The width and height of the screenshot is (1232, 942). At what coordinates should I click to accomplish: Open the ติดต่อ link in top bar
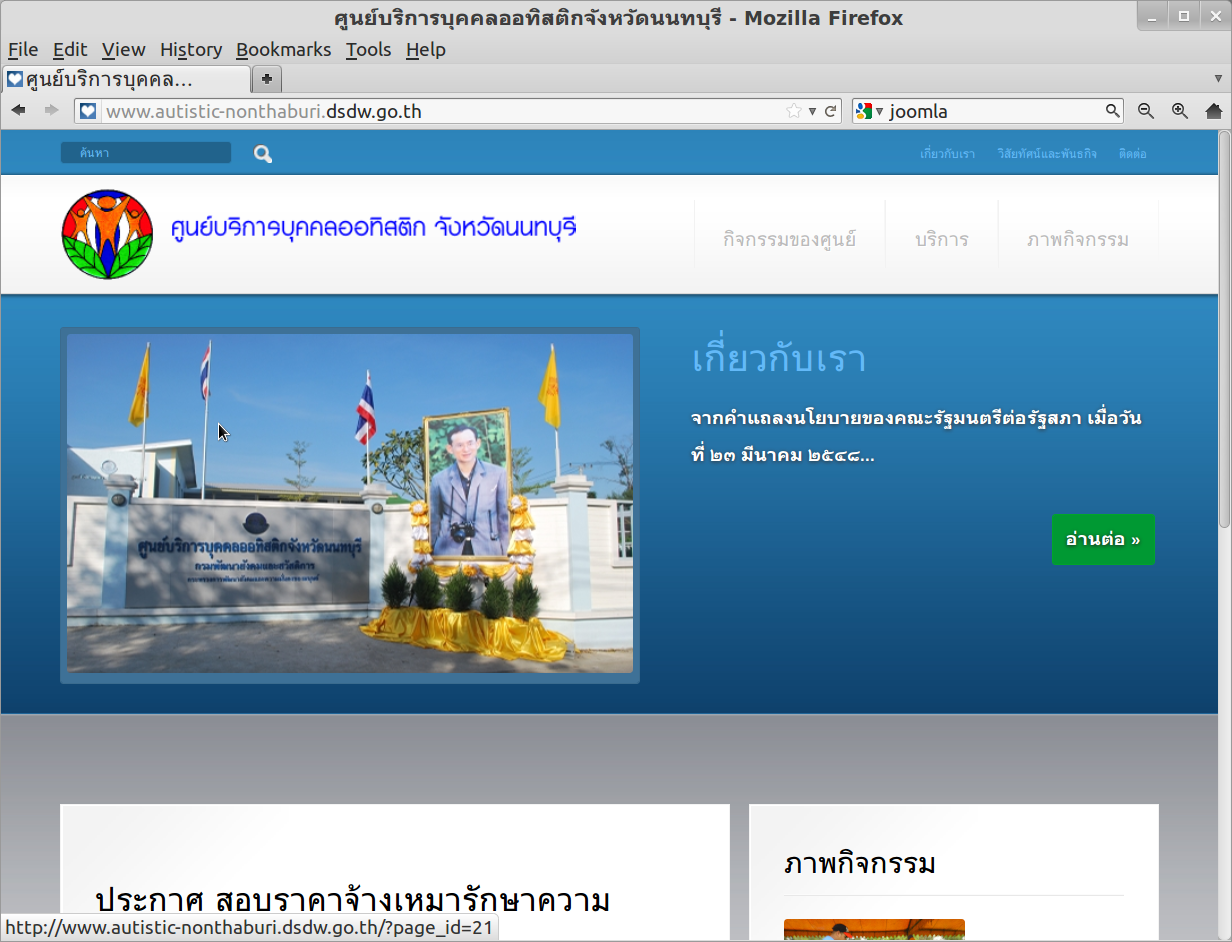[x=1132, y=154]
